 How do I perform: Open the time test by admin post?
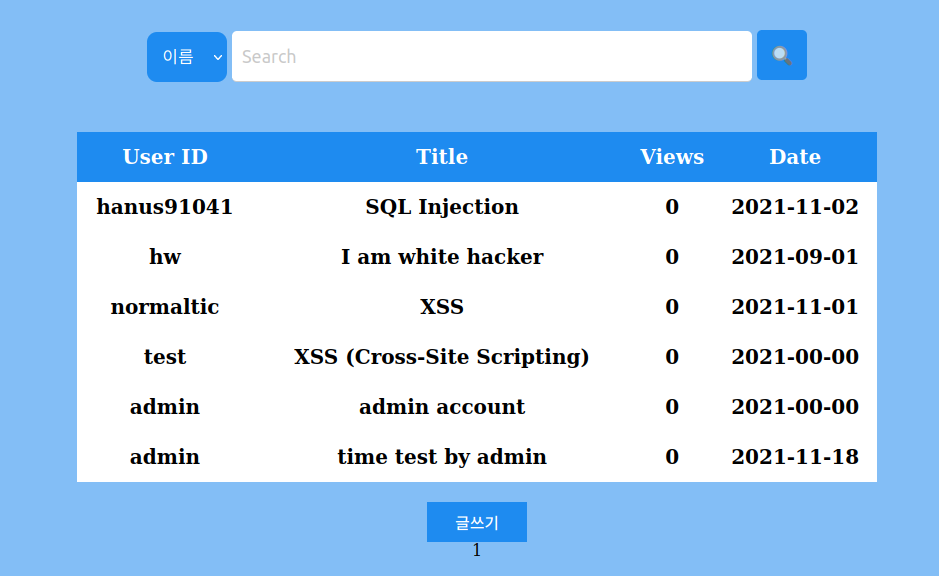click(x=442, y=457)
